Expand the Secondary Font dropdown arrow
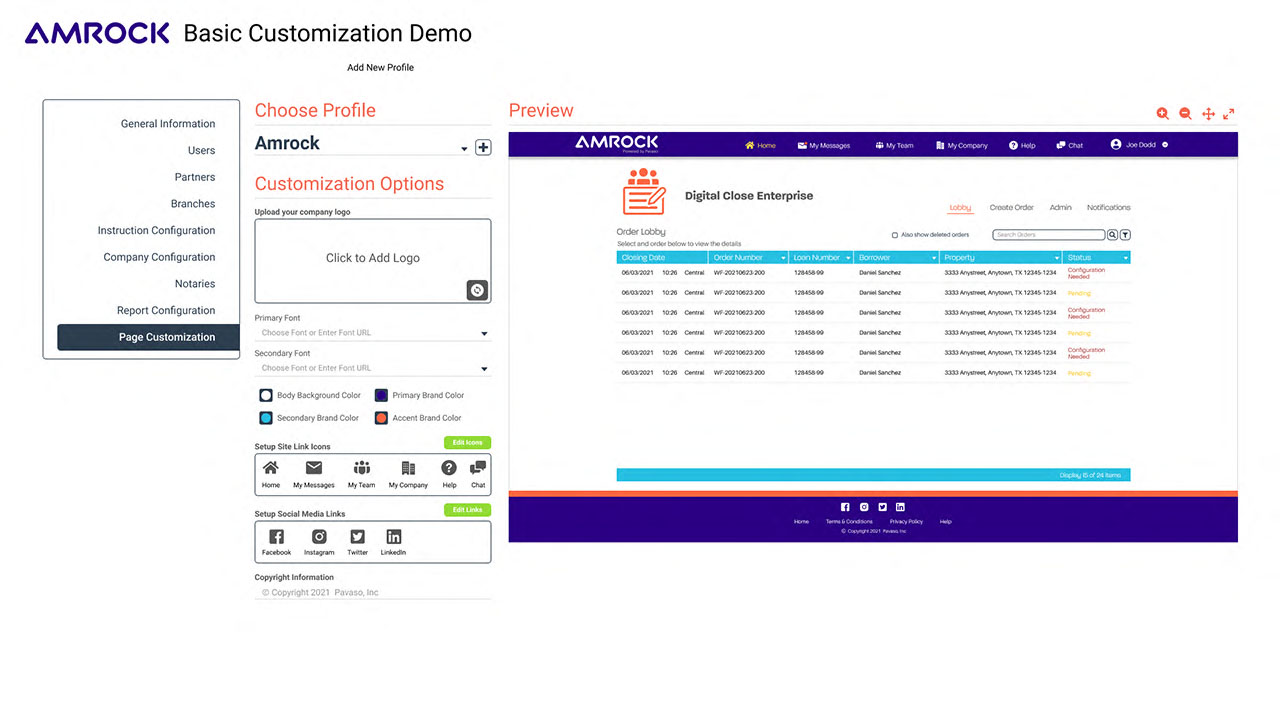This screenshot has width=1280, height=720. 484,369
